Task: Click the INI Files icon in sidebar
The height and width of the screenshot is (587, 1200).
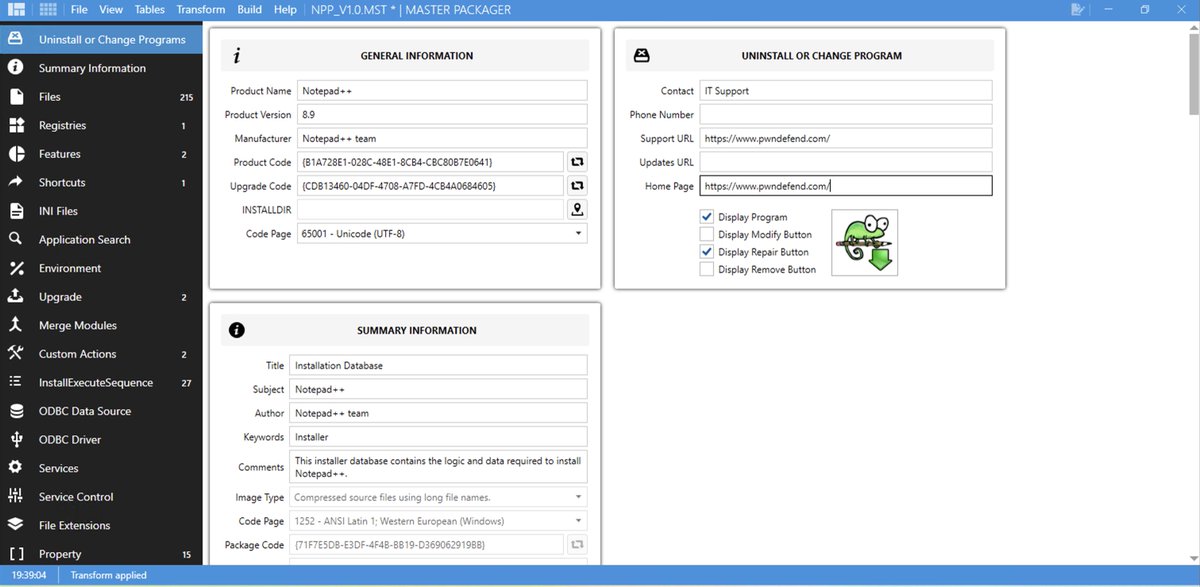Action: point(16,211)
